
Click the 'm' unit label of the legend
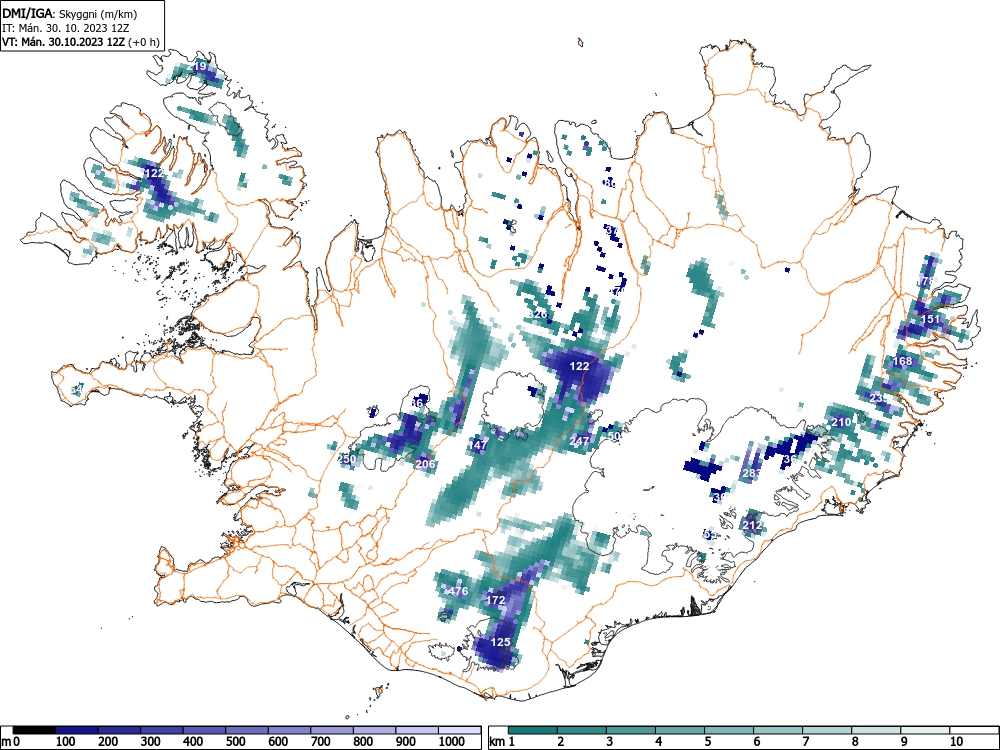pos(6,742)
